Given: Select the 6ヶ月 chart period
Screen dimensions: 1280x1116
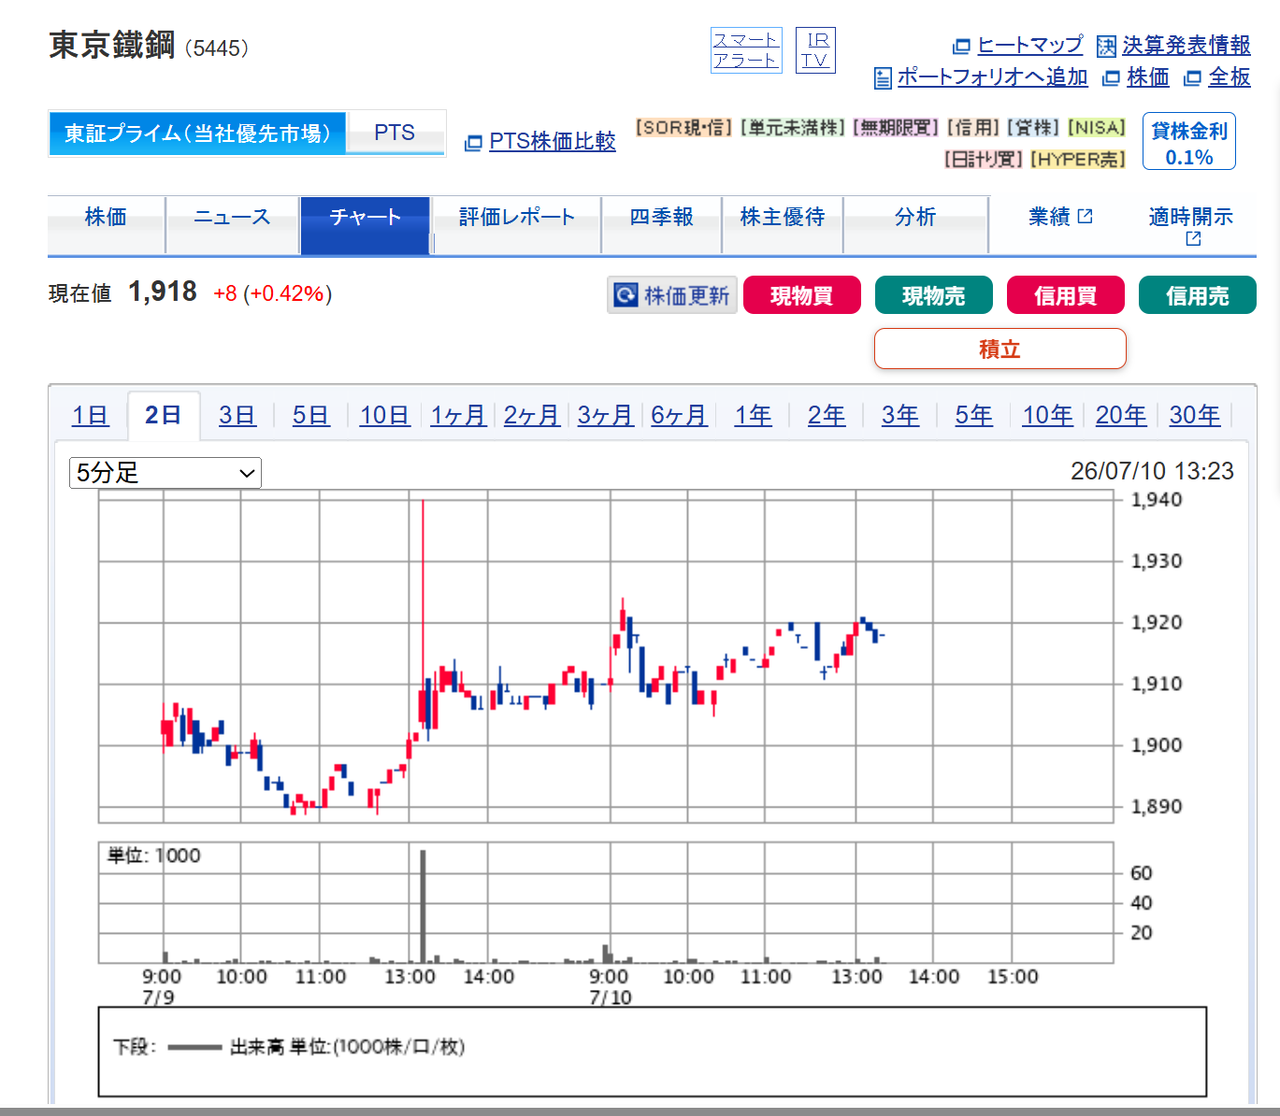Looking at the screenshot, I should pyautogui.click(x=679, y=415).
